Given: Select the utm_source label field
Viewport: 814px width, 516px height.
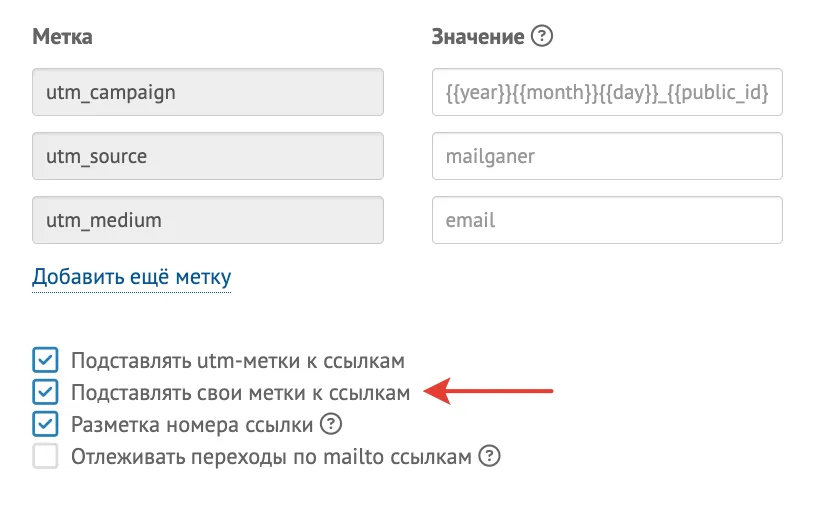Looking at the screenshot, I should click(x=208, y=156).
